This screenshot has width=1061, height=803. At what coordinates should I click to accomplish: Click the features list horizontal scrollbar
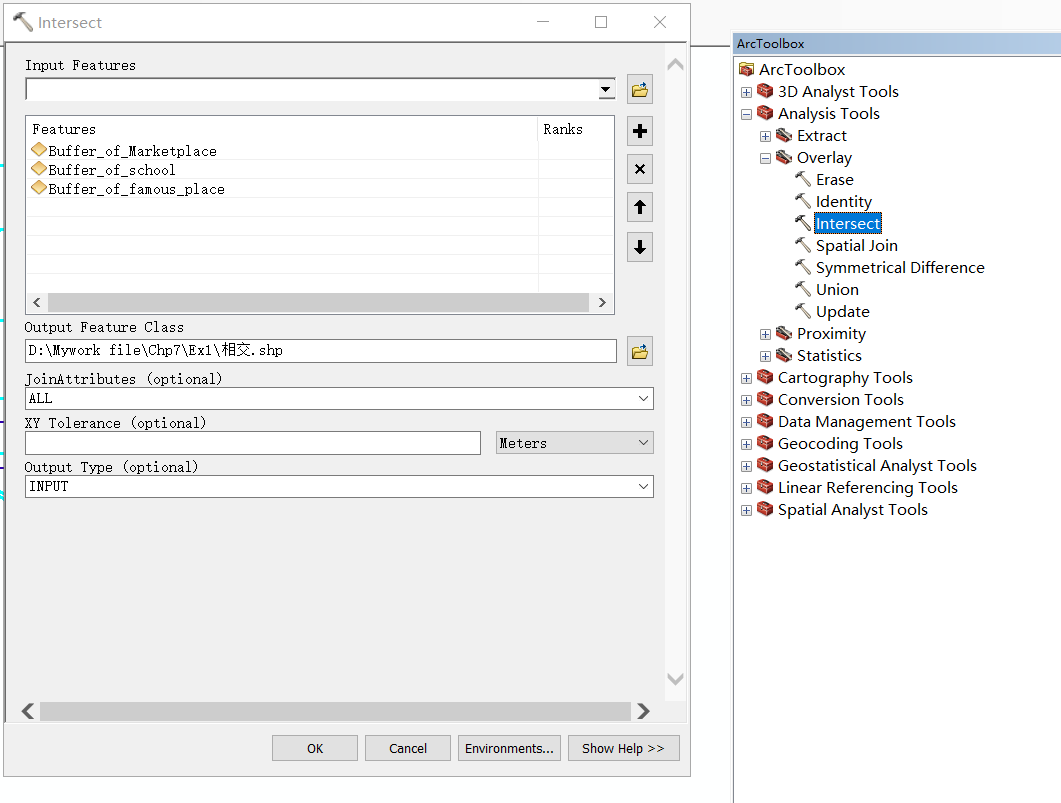pyautogui.click(x=318, y=302)
